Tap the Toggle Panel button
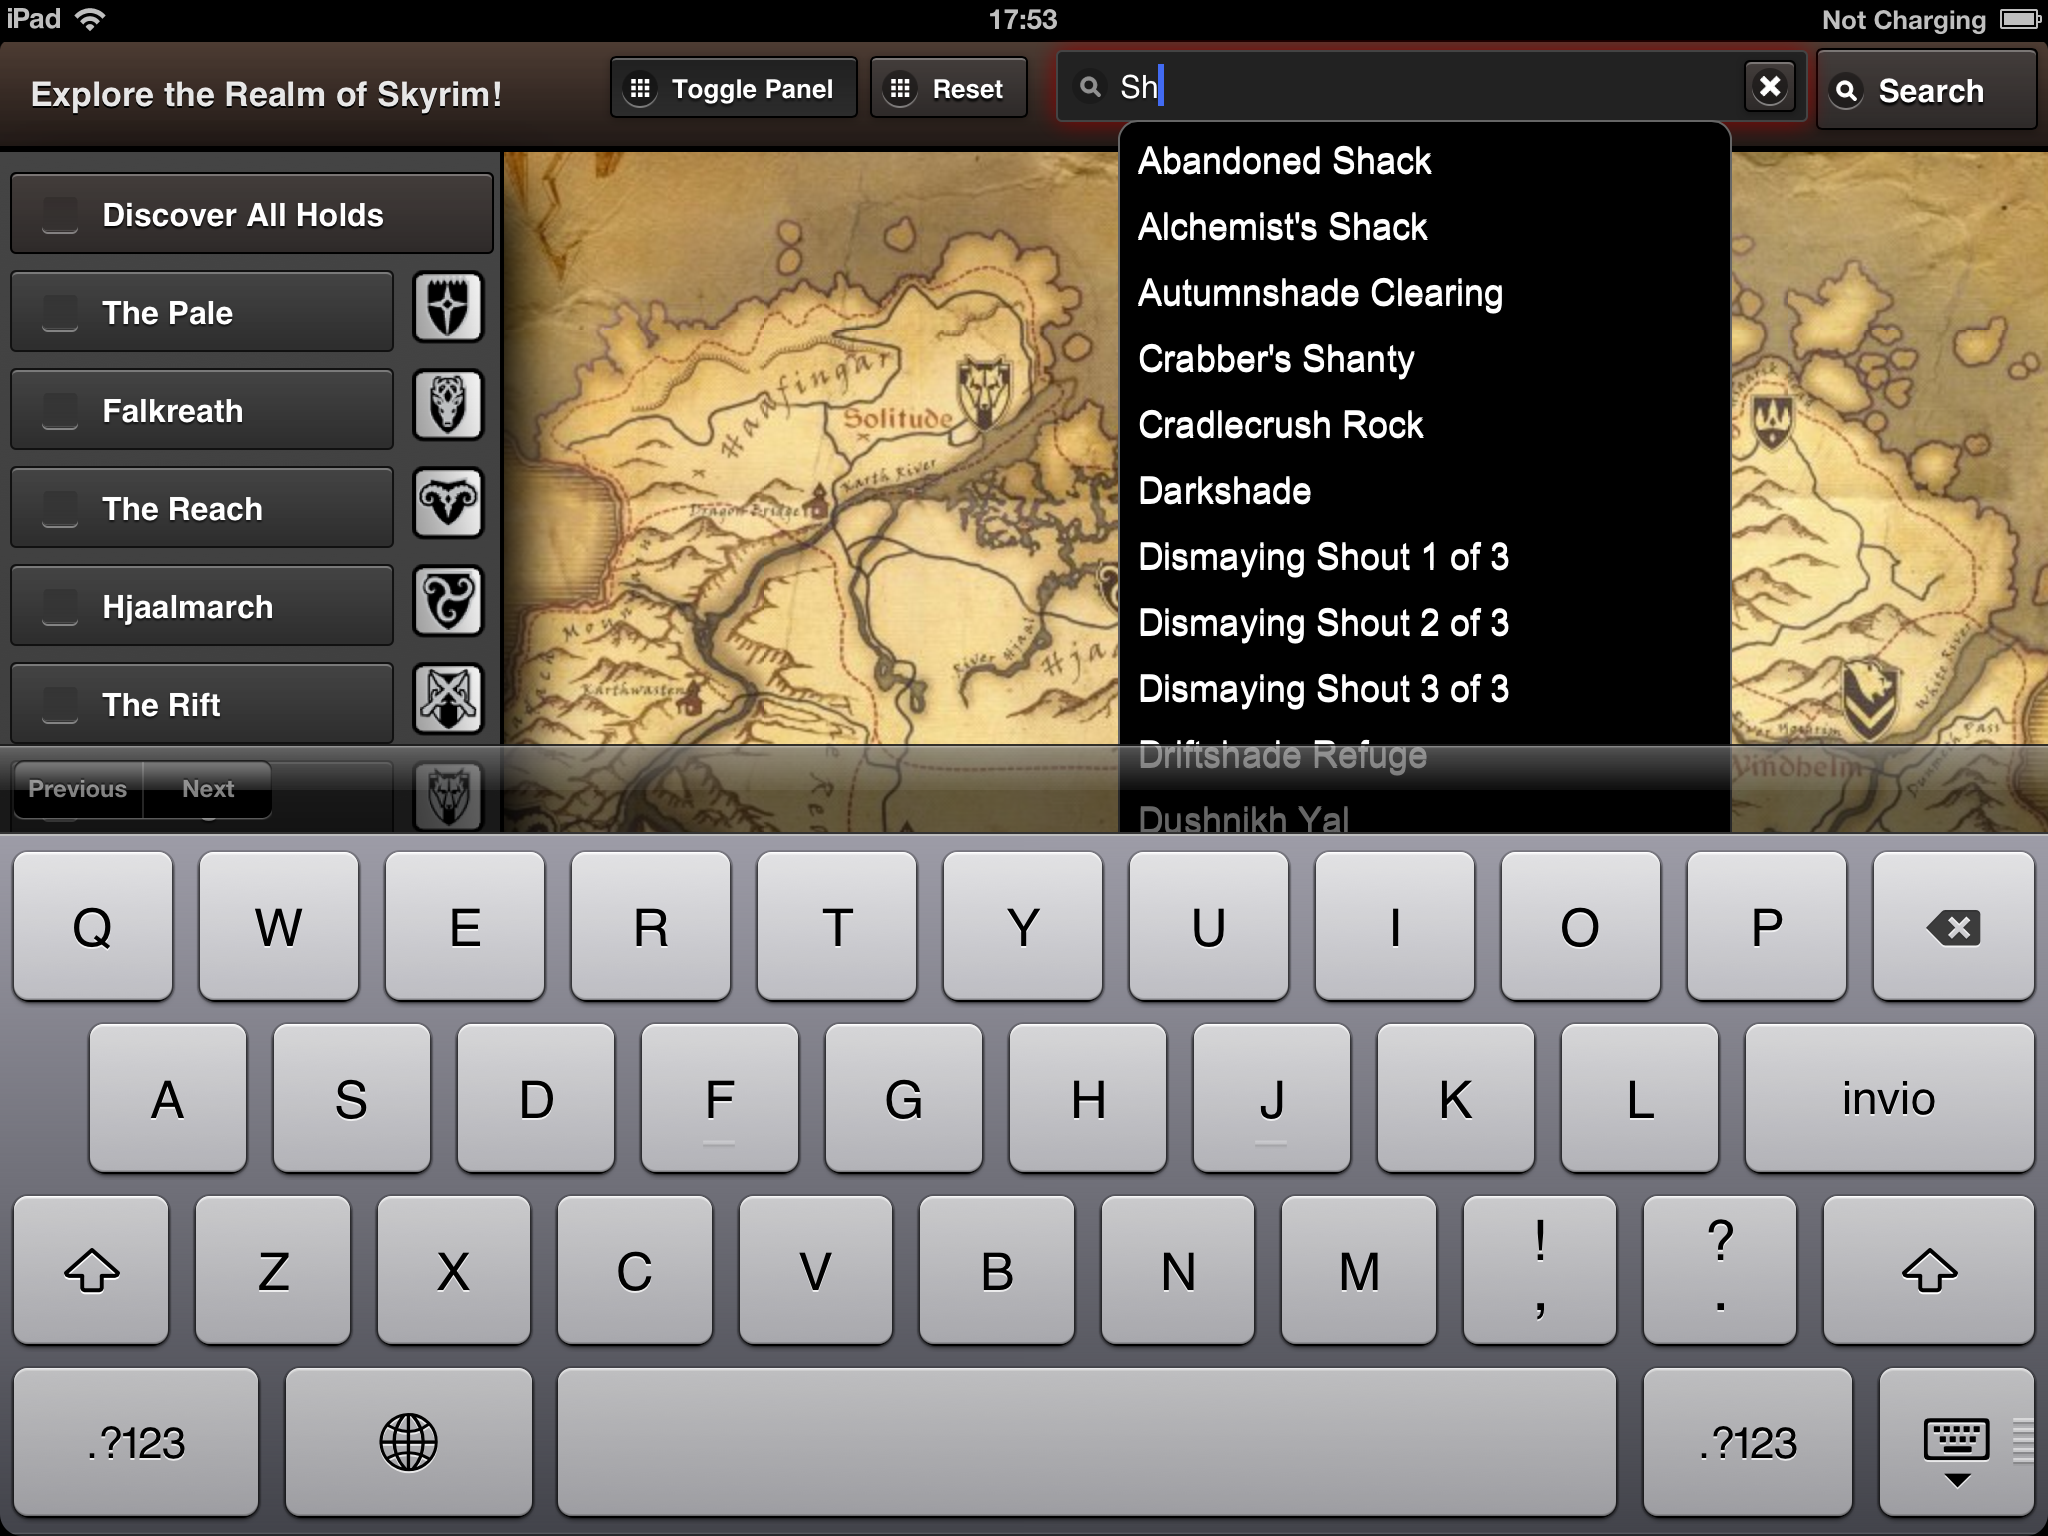Viewport: 2048px width, 1536px height. coord(733,89)
